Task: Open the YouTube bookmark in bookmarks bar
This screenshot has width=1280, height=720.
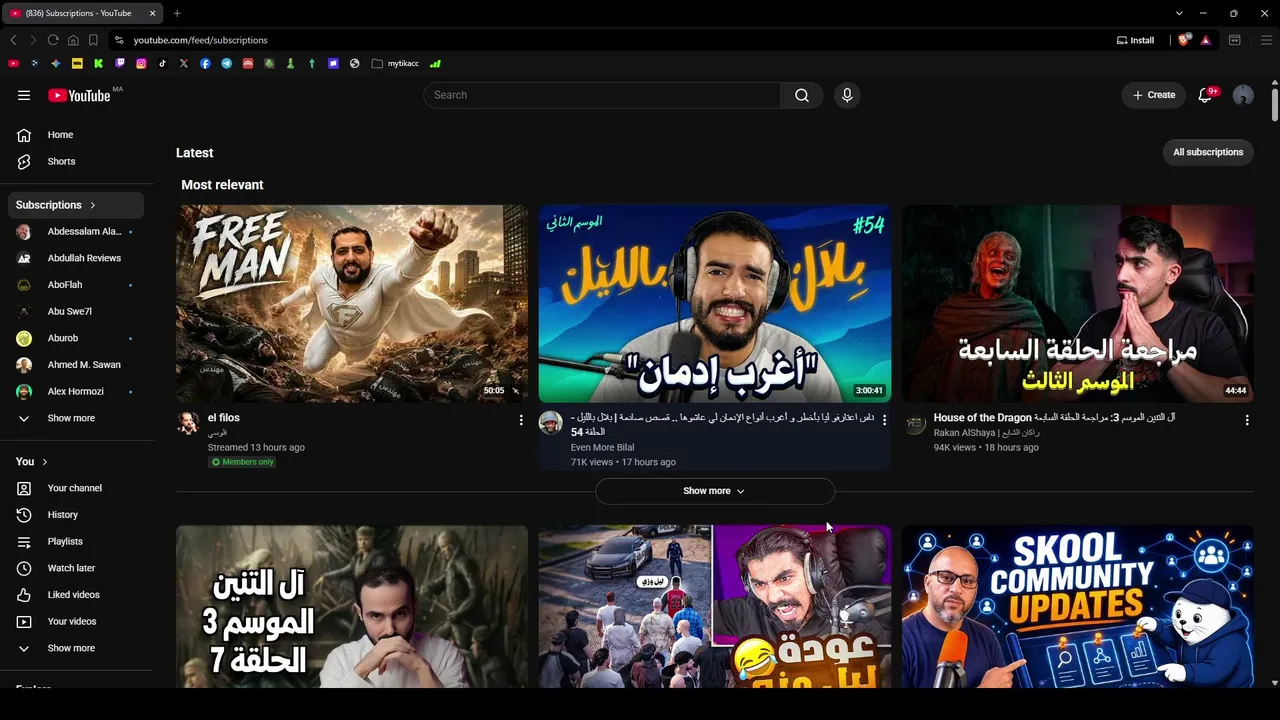Action: click(13, 63)
